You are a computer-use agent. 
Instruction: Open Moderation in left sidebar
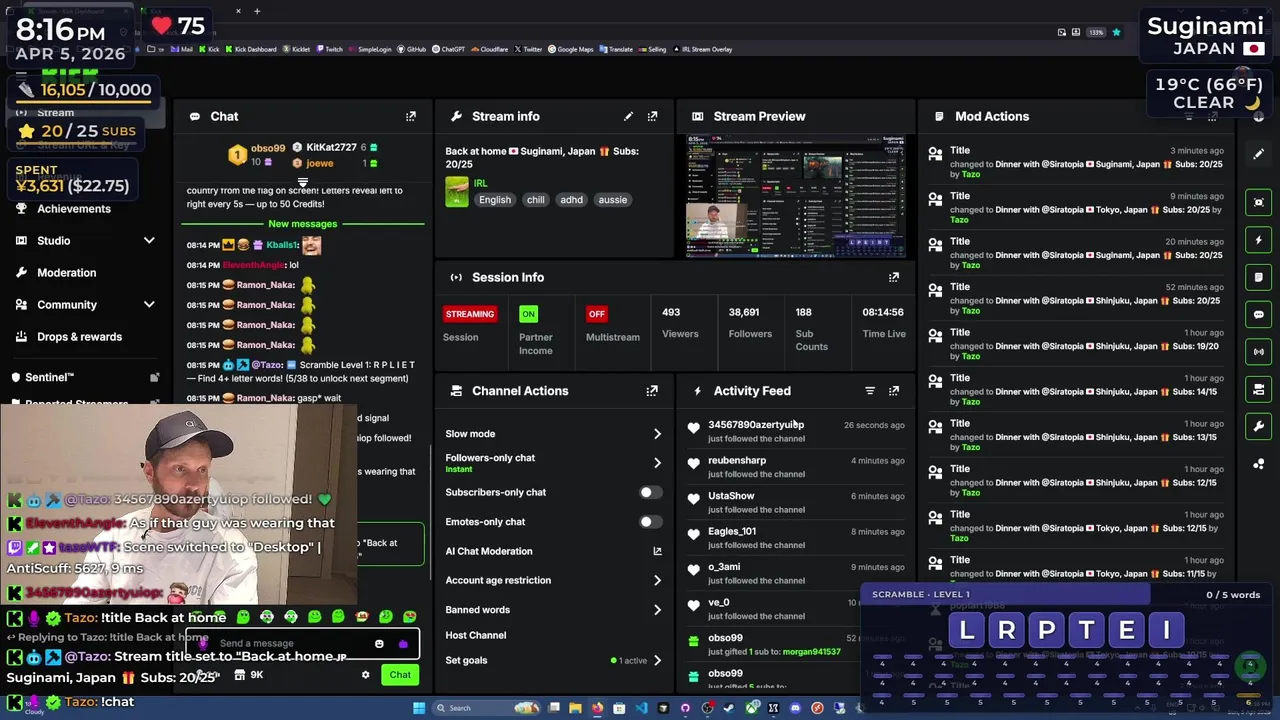click(x=67, y=273)
